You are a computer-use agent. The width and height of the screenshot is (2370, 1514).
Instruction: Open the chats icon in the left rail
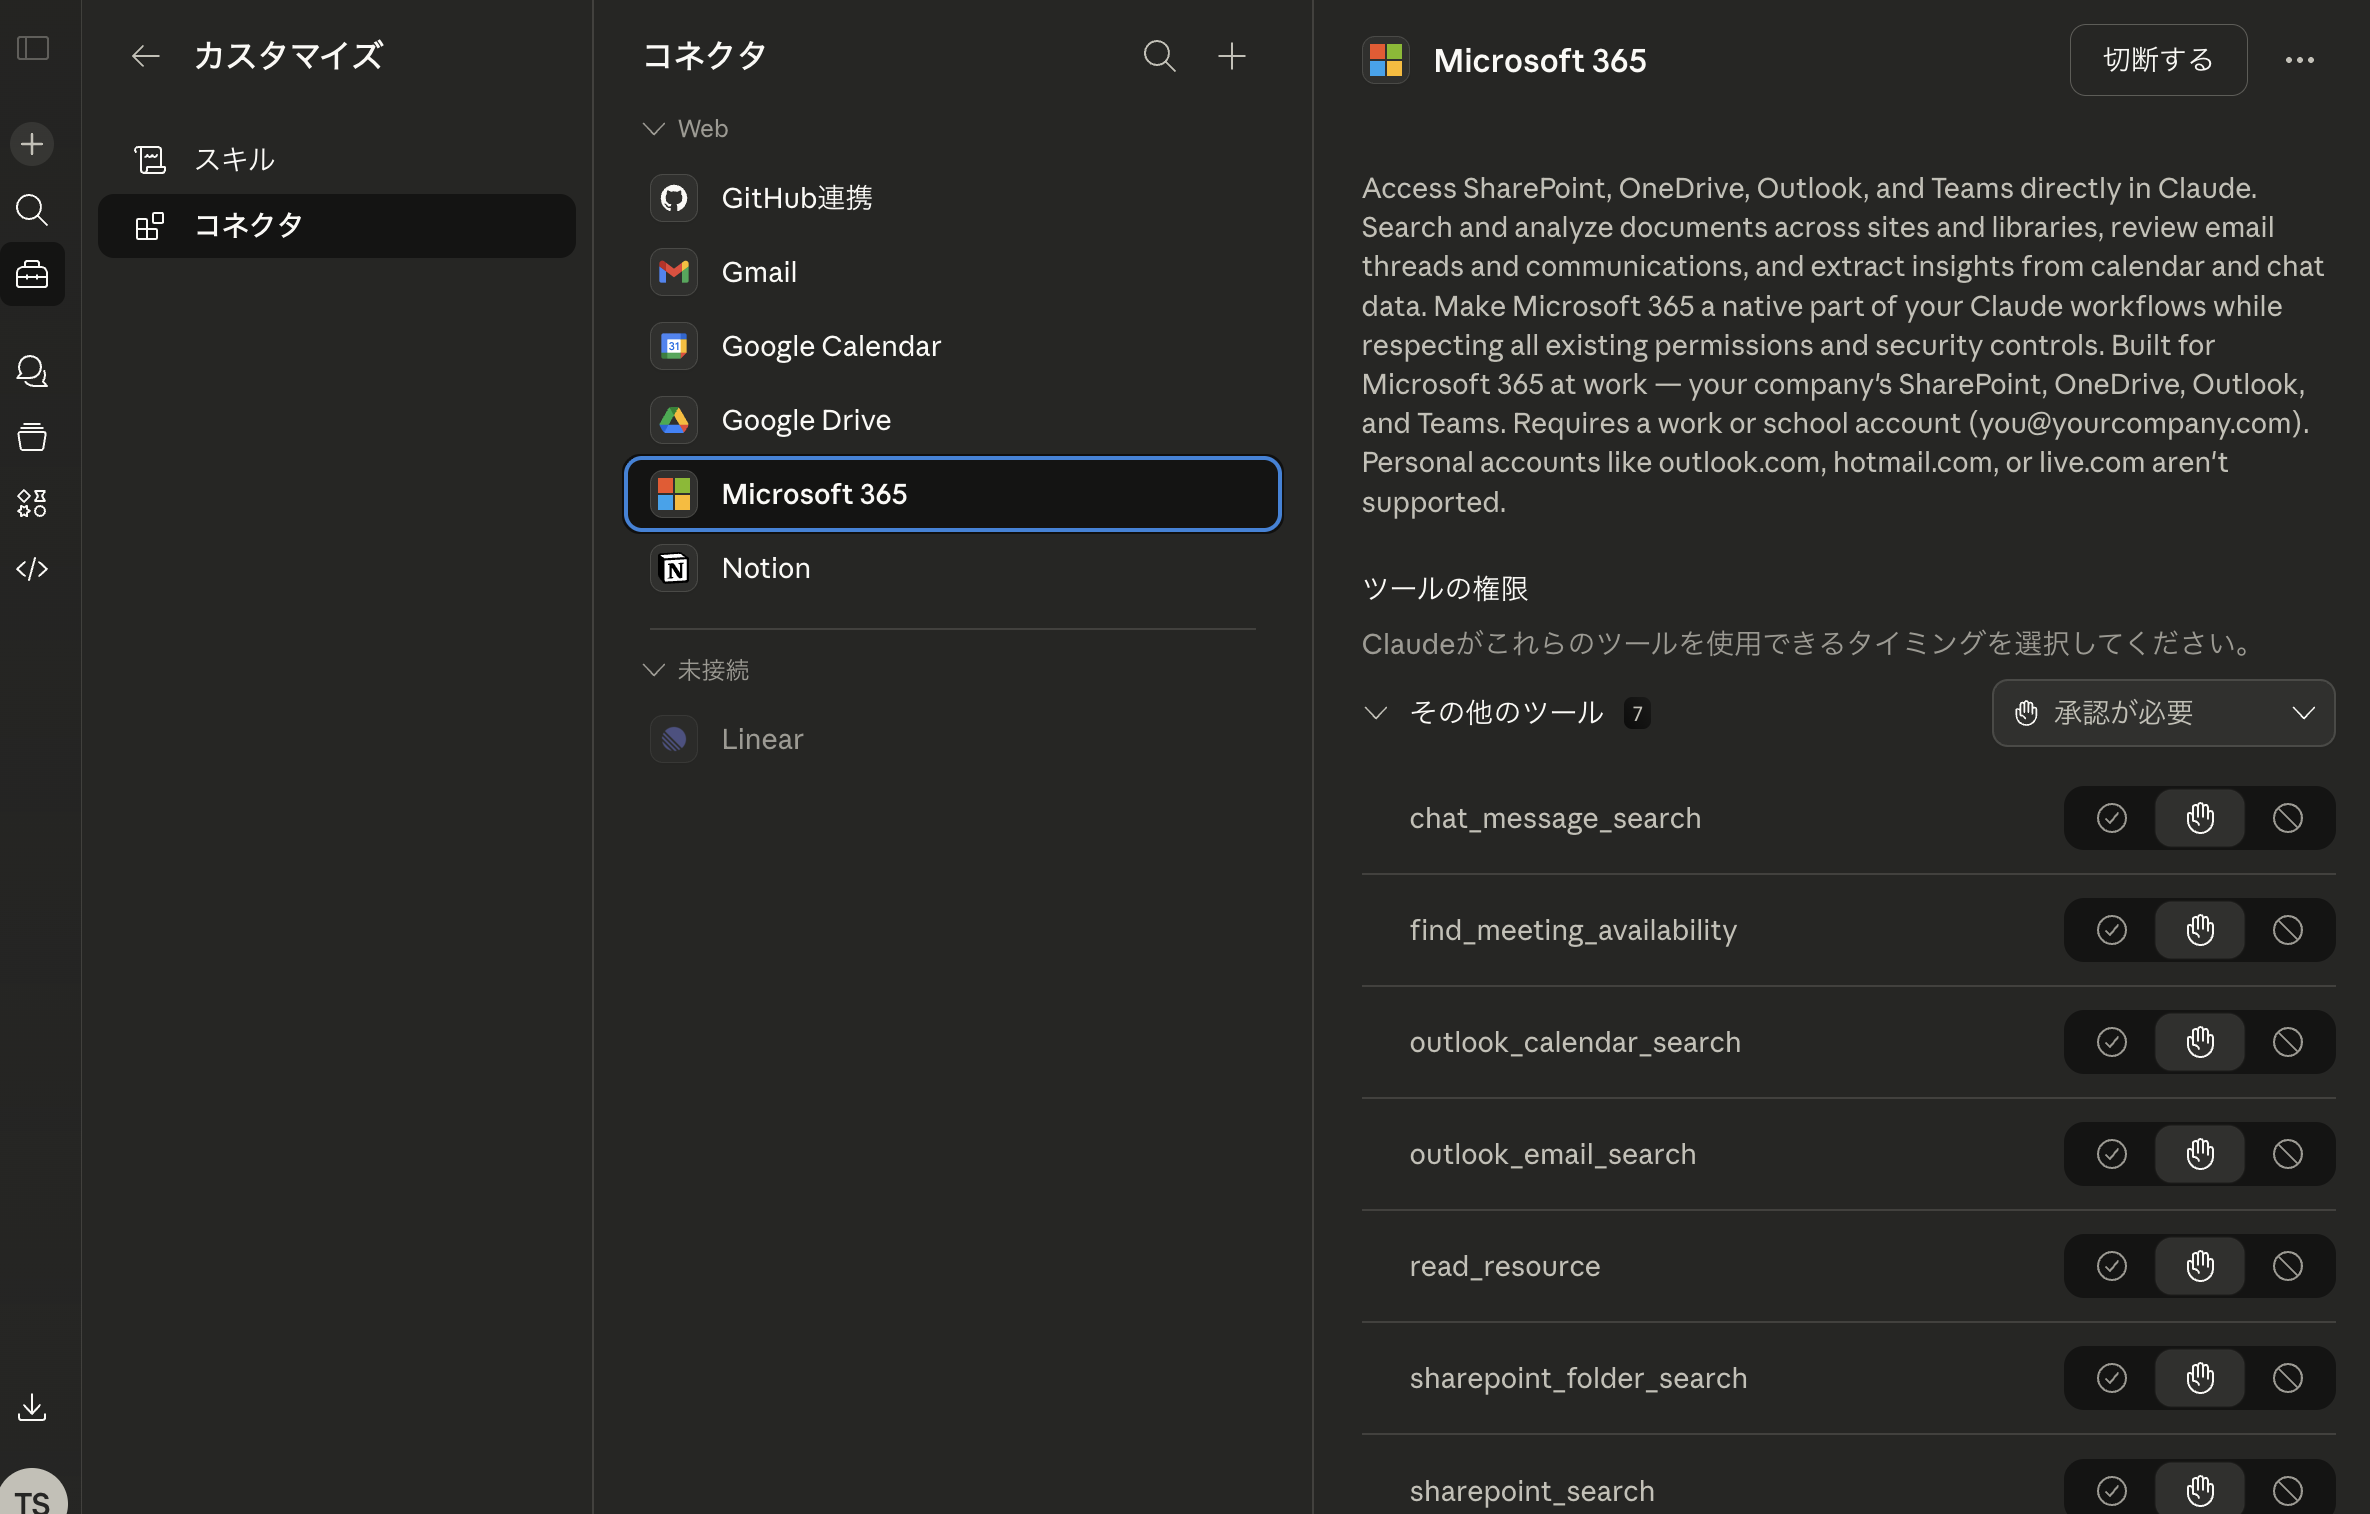coord(32,371)
